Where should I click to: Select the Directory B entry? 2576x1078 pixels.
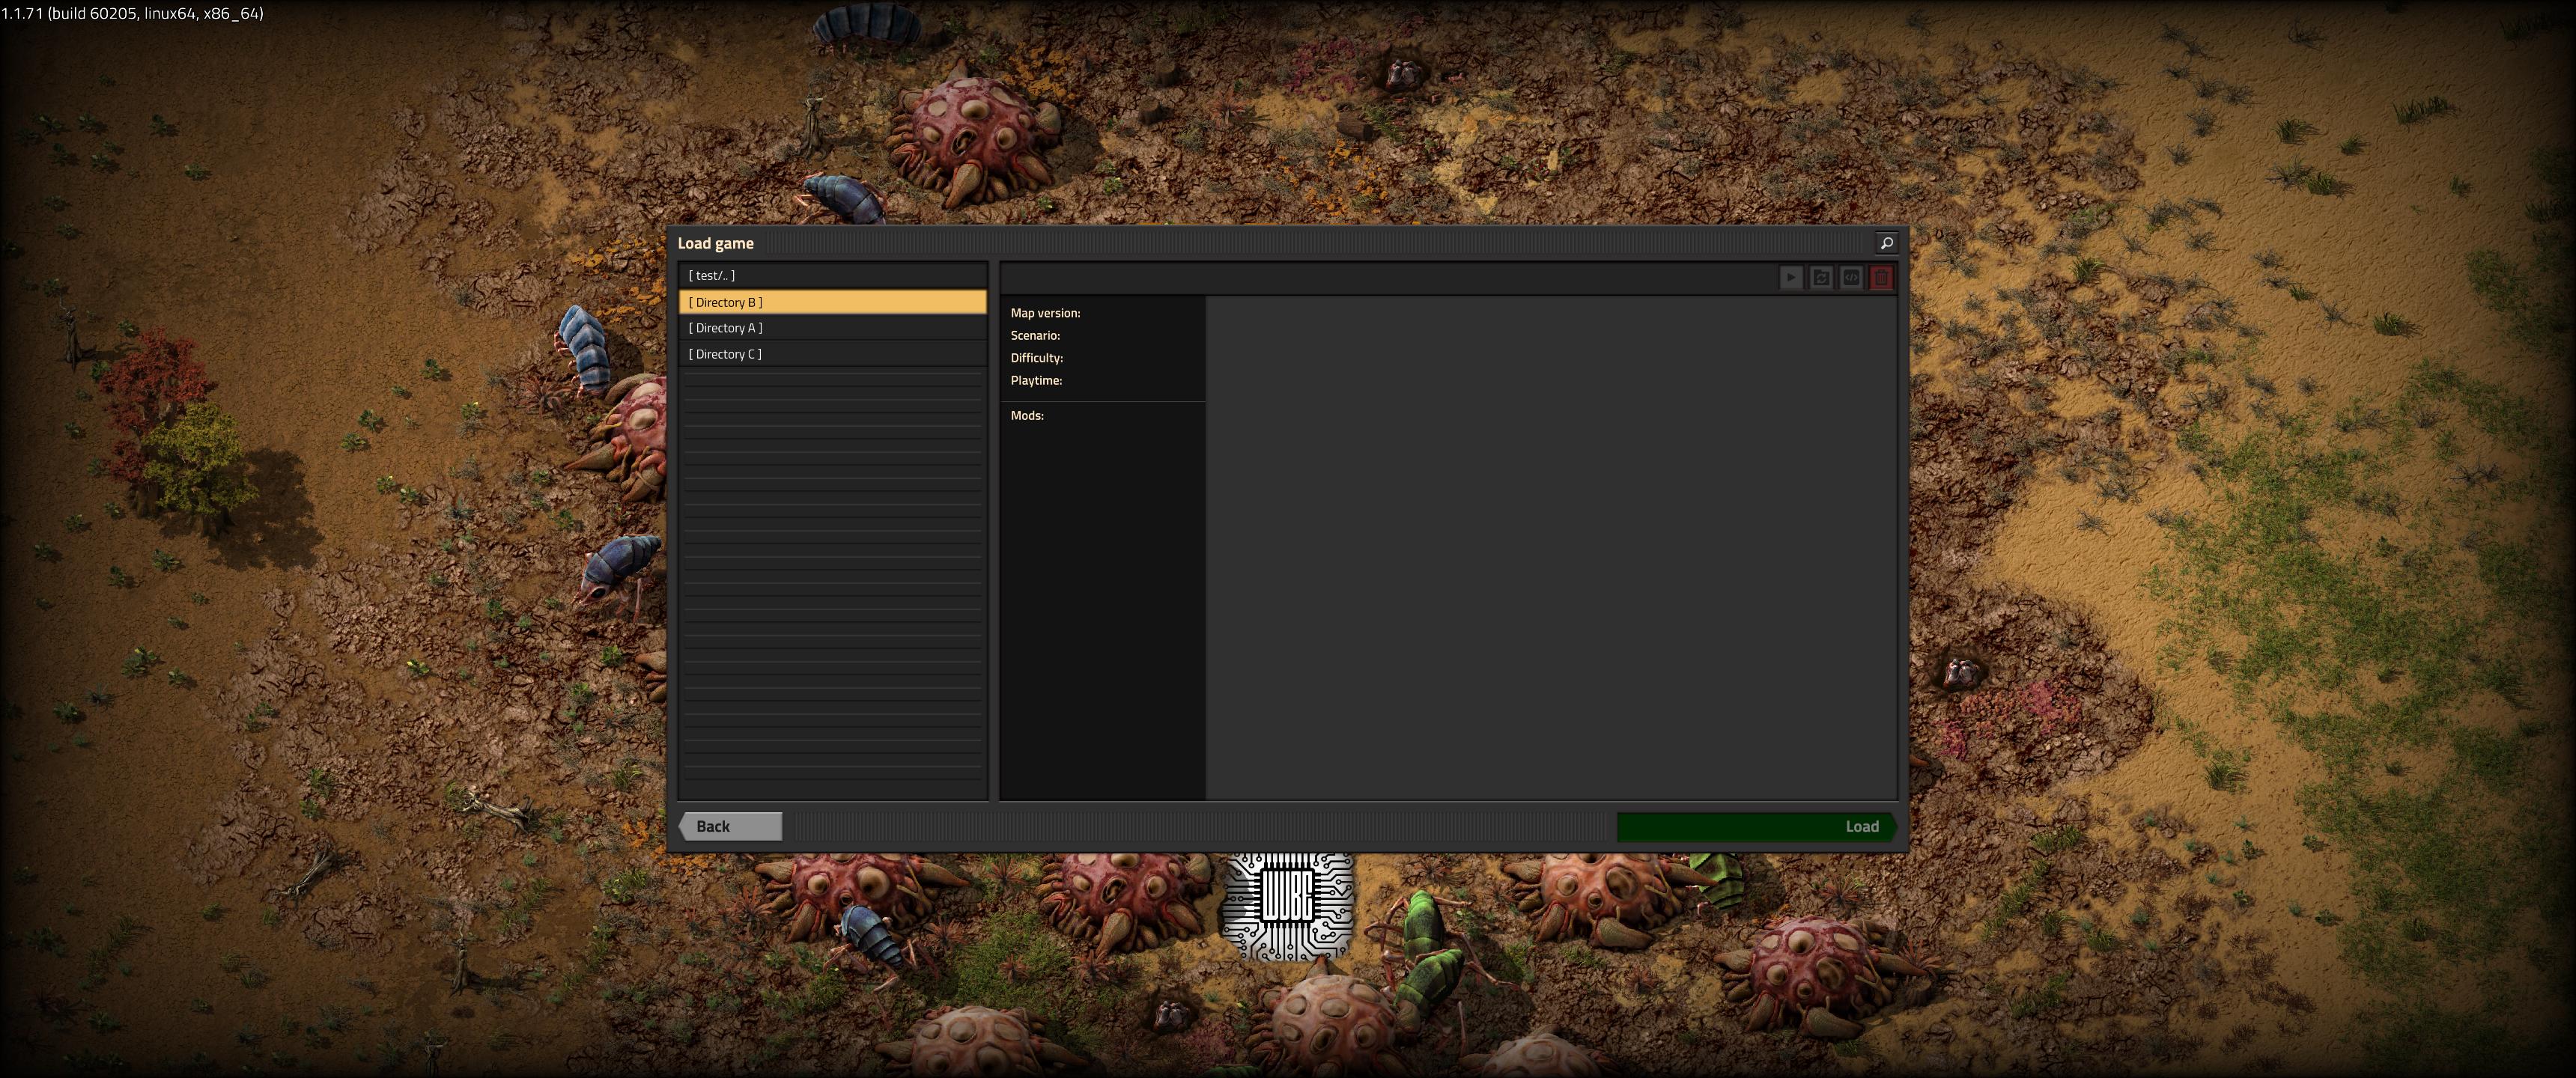[833, 302]
